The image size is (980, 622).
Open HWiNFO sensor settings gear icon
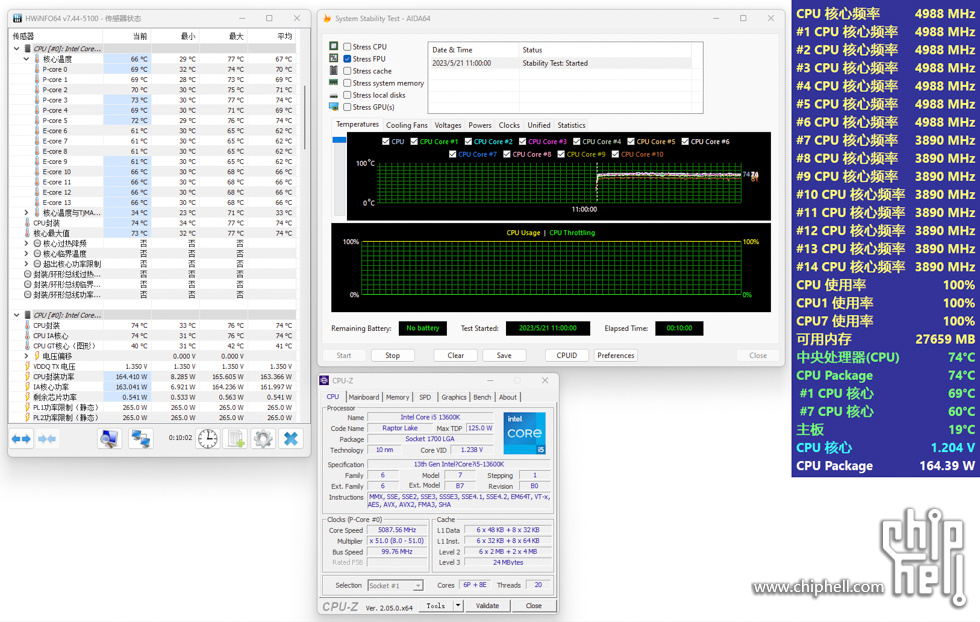point(263,439)
